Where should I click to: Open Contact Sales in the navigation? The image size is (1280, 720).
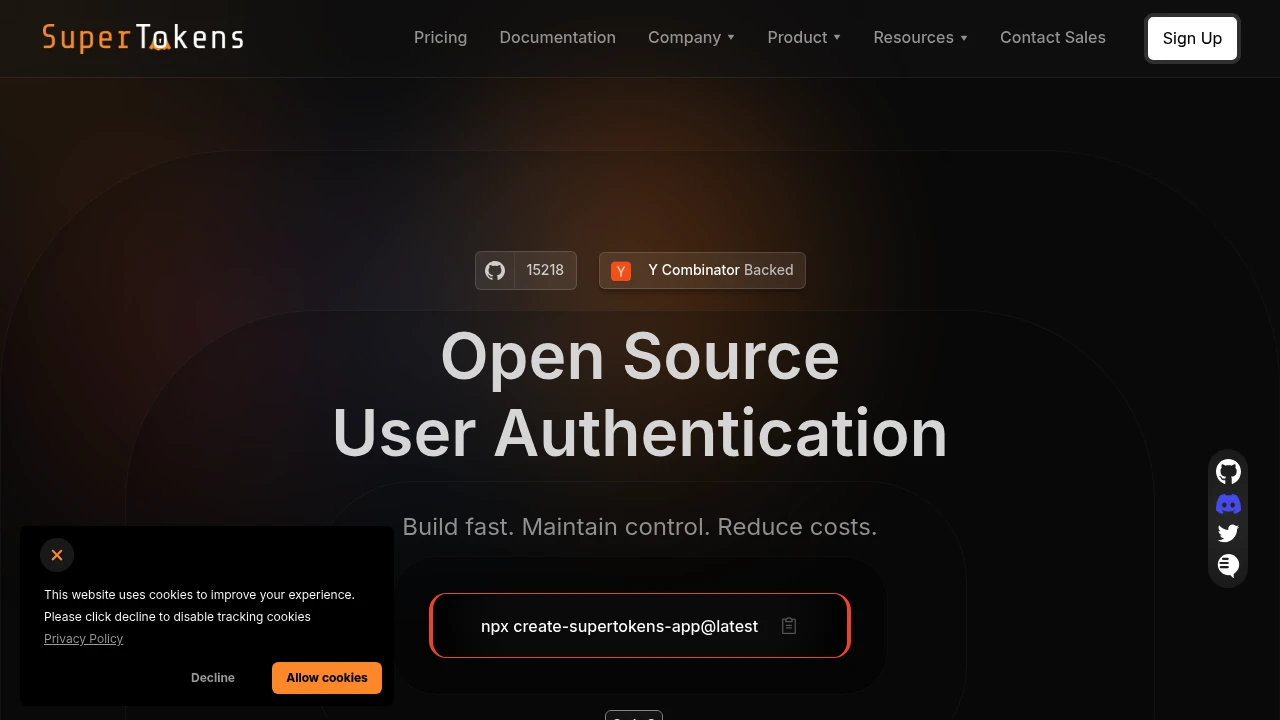pos(1052,38)
